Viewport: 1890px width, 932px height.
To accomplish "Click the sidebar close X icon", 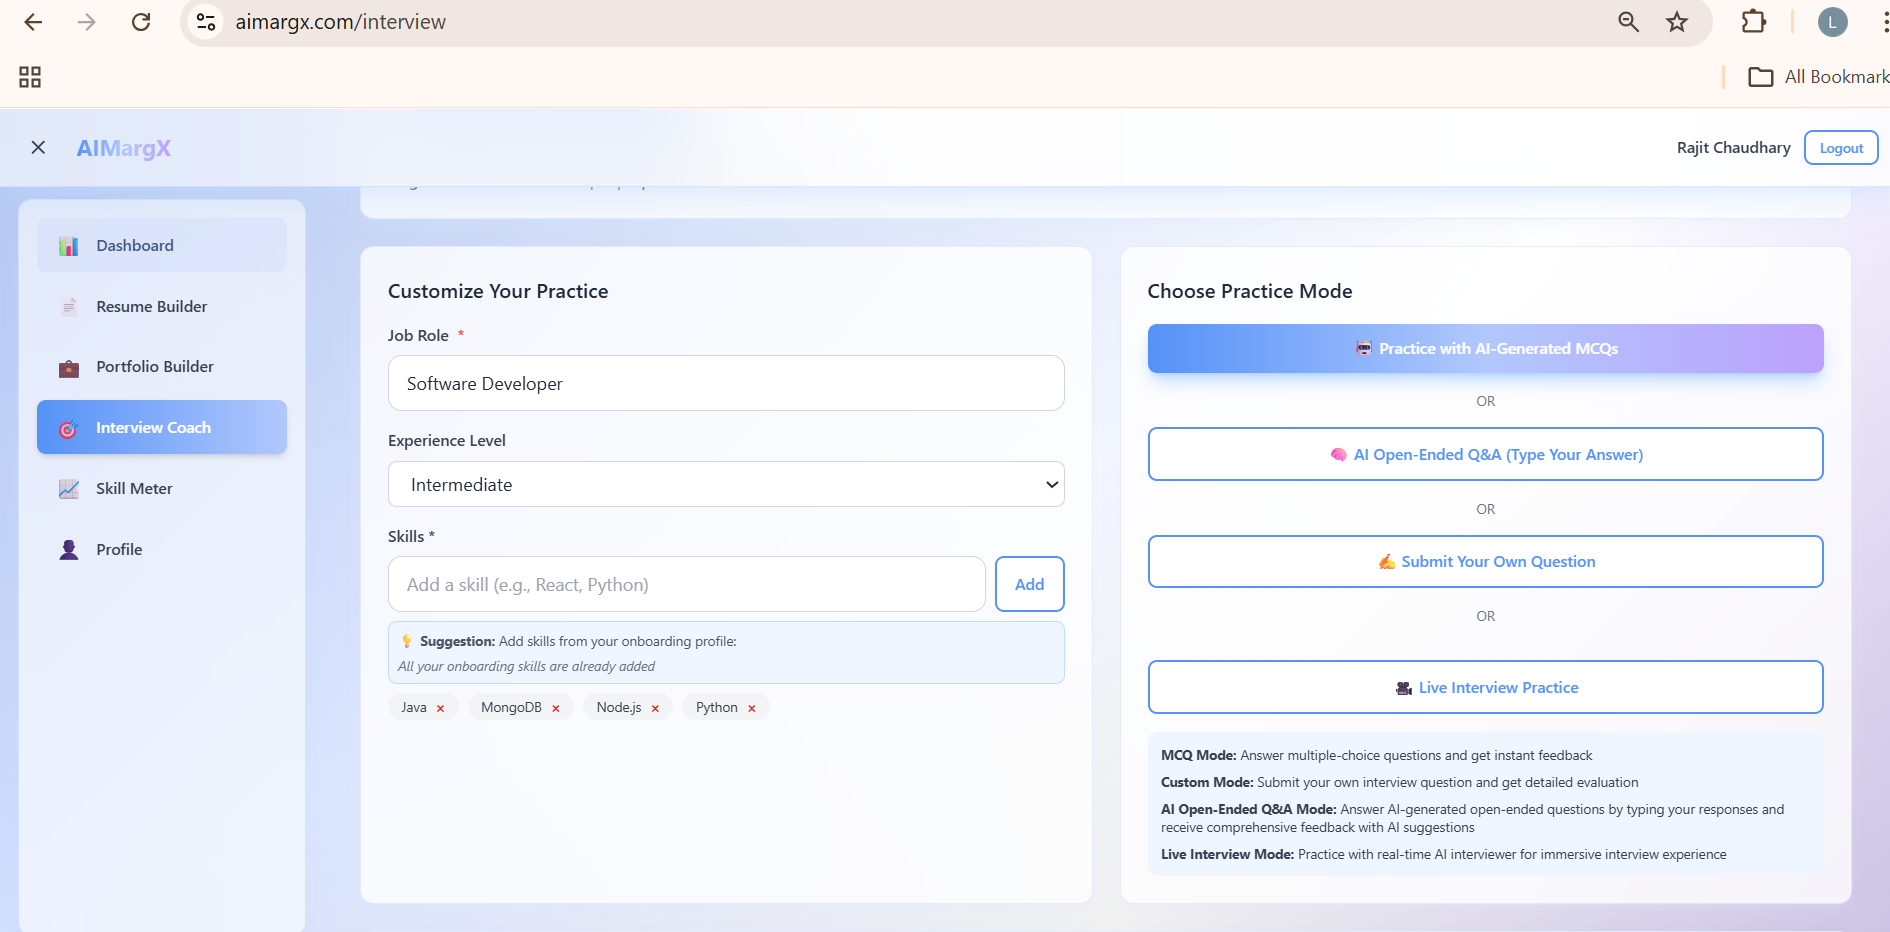I will [39, 147].
